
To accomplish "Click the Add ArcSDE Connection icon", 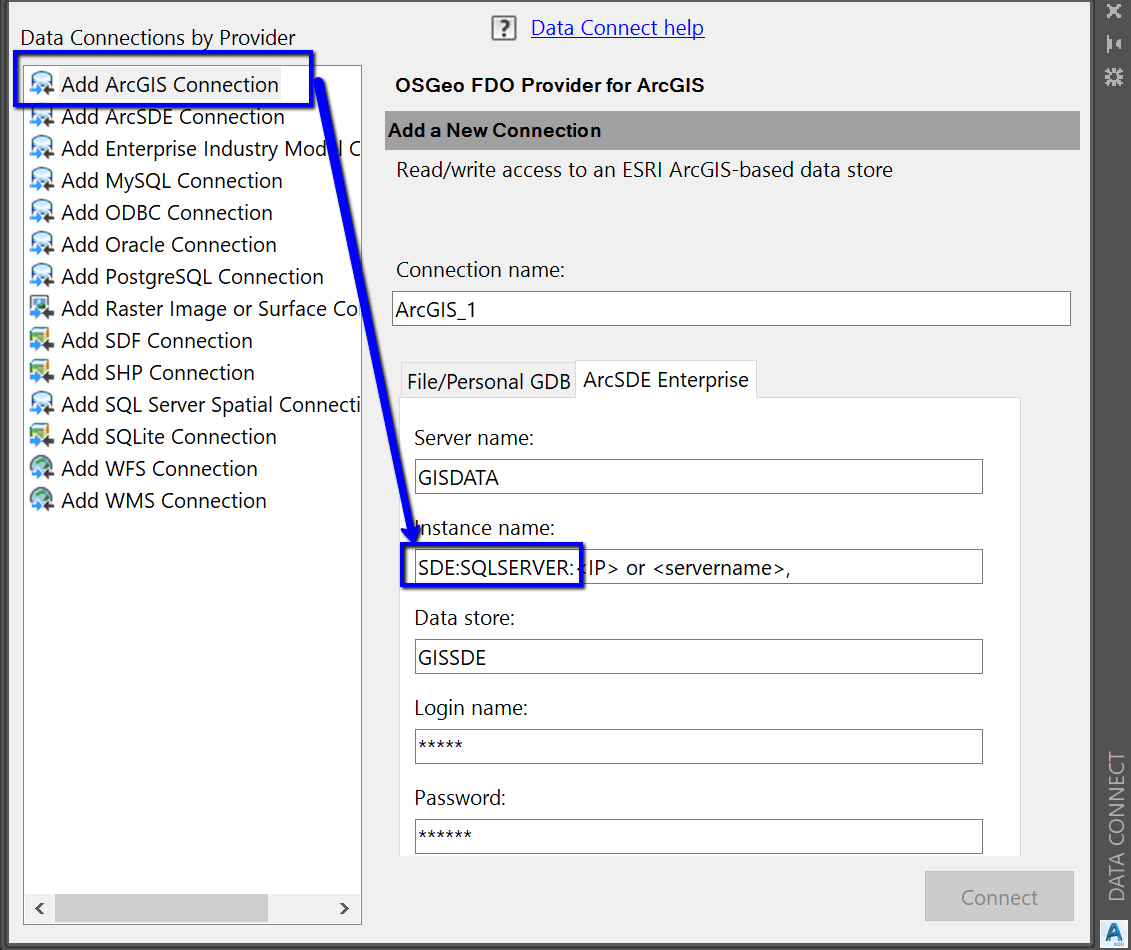I will point(42,116).
